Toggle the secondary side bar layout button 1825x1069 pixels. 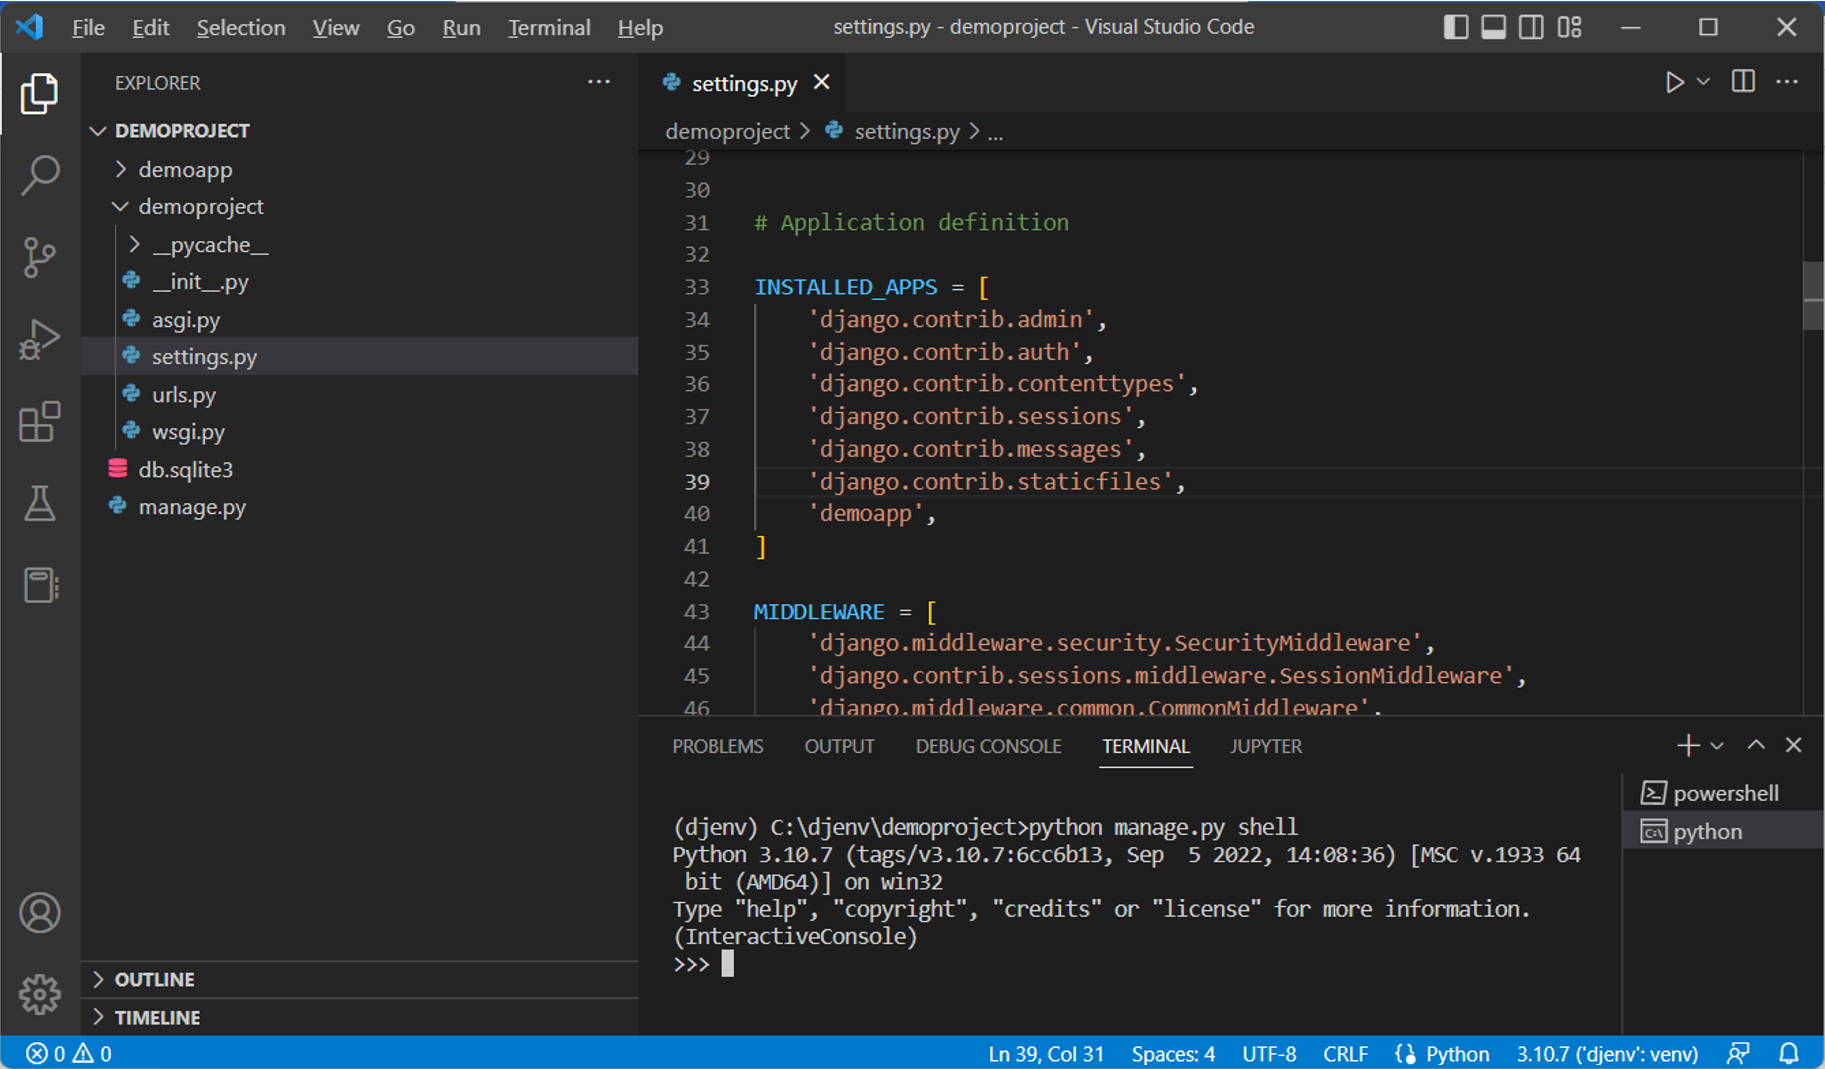[1531, 27]
